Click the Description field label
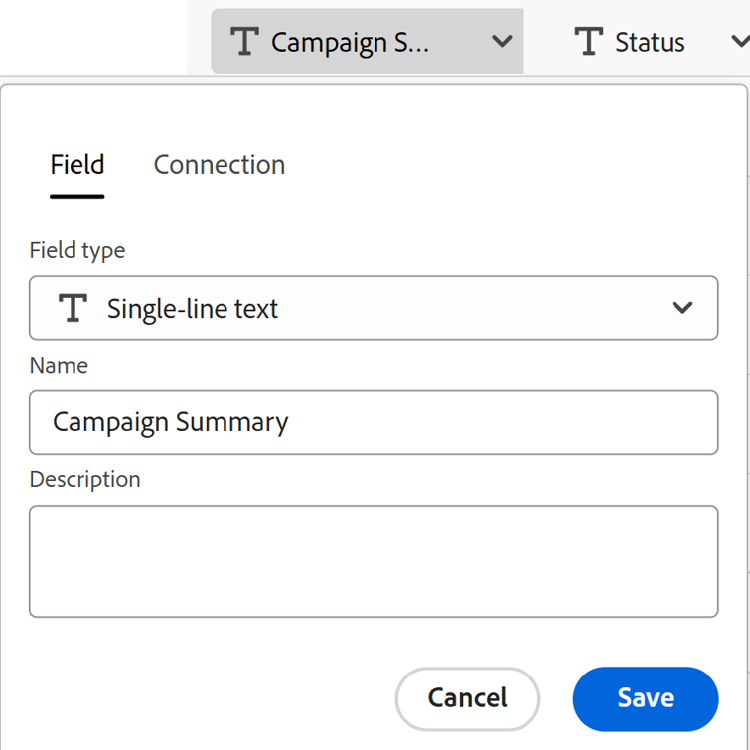The width and height of the screenshot is (750, 750). click(x=85, y=480)
